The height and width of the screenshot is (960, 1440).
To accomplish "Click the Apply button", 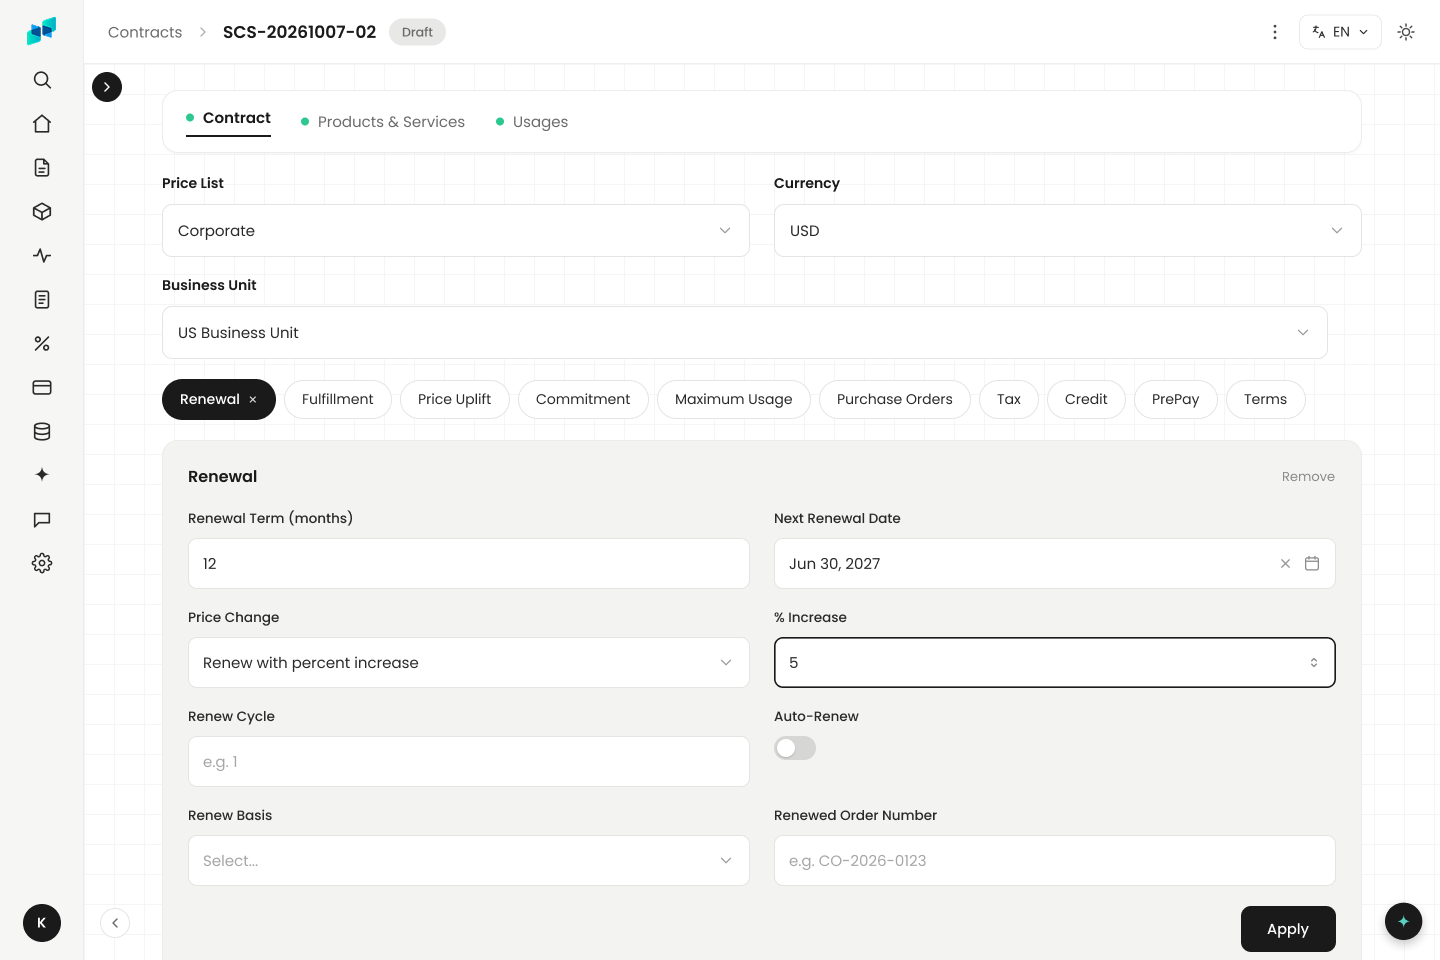I will pos(1288,929).
